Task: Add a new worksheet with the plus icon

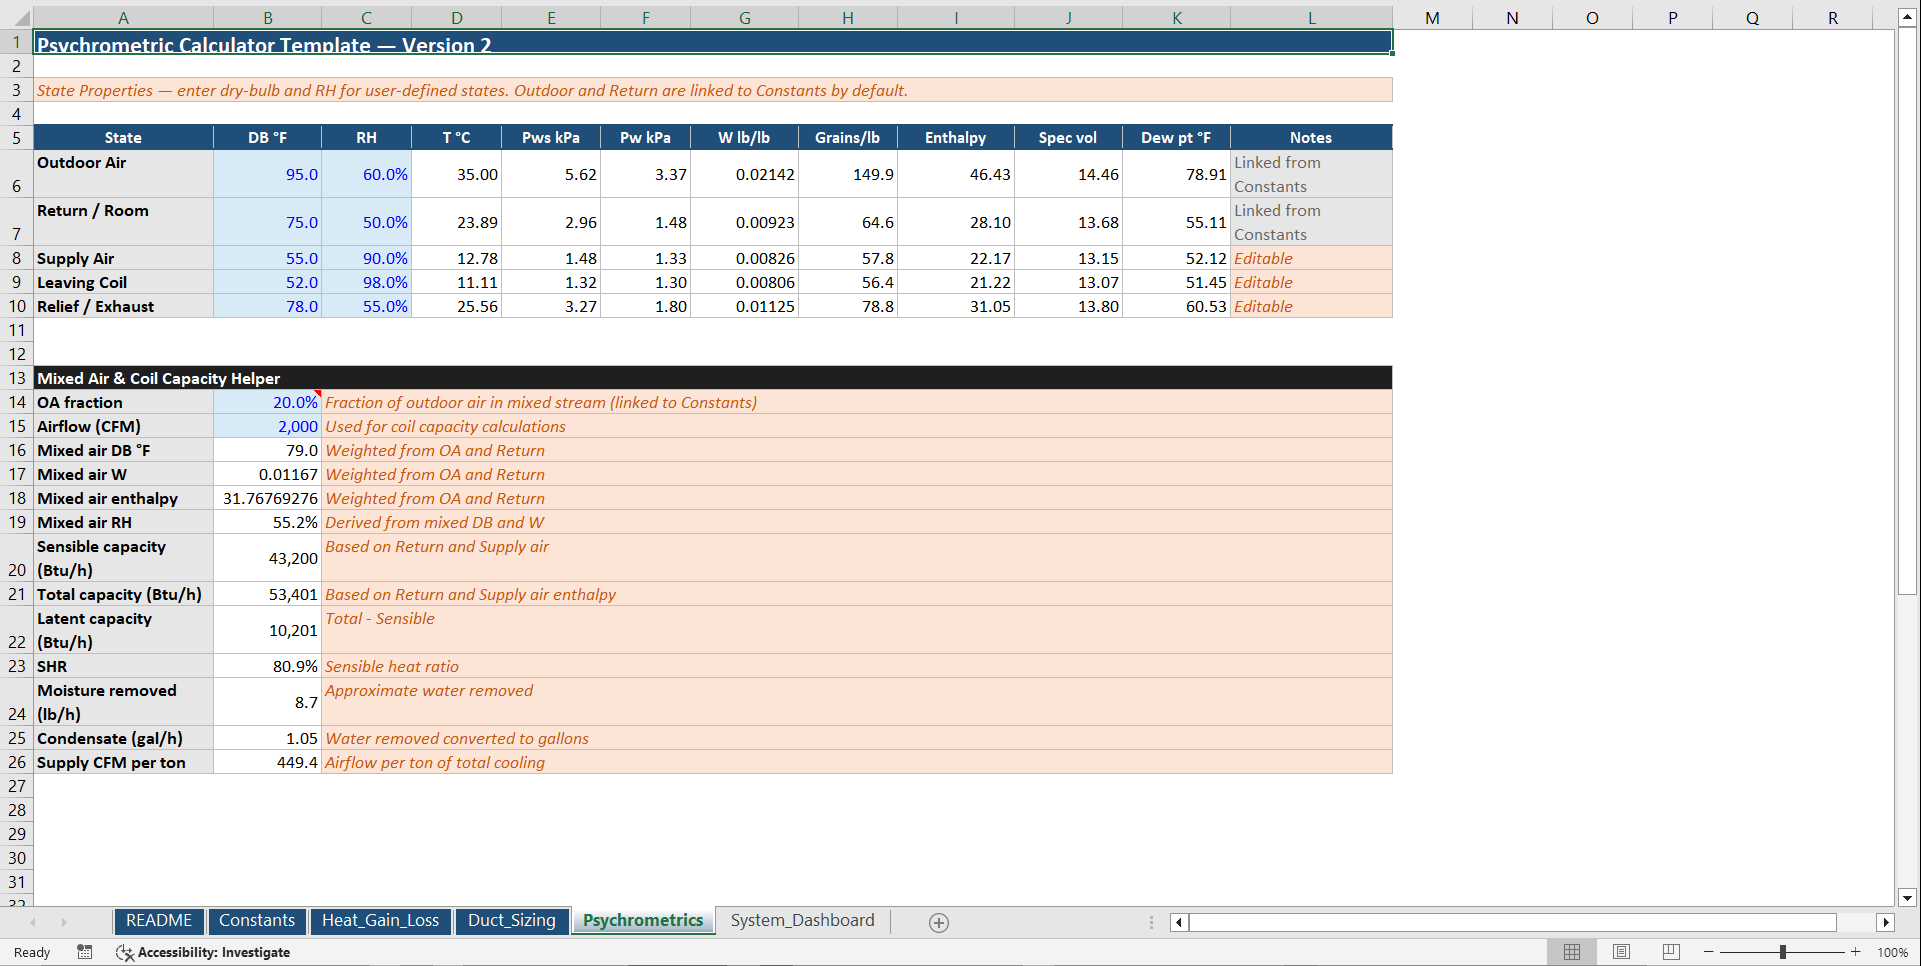Action: pos(938,921)
